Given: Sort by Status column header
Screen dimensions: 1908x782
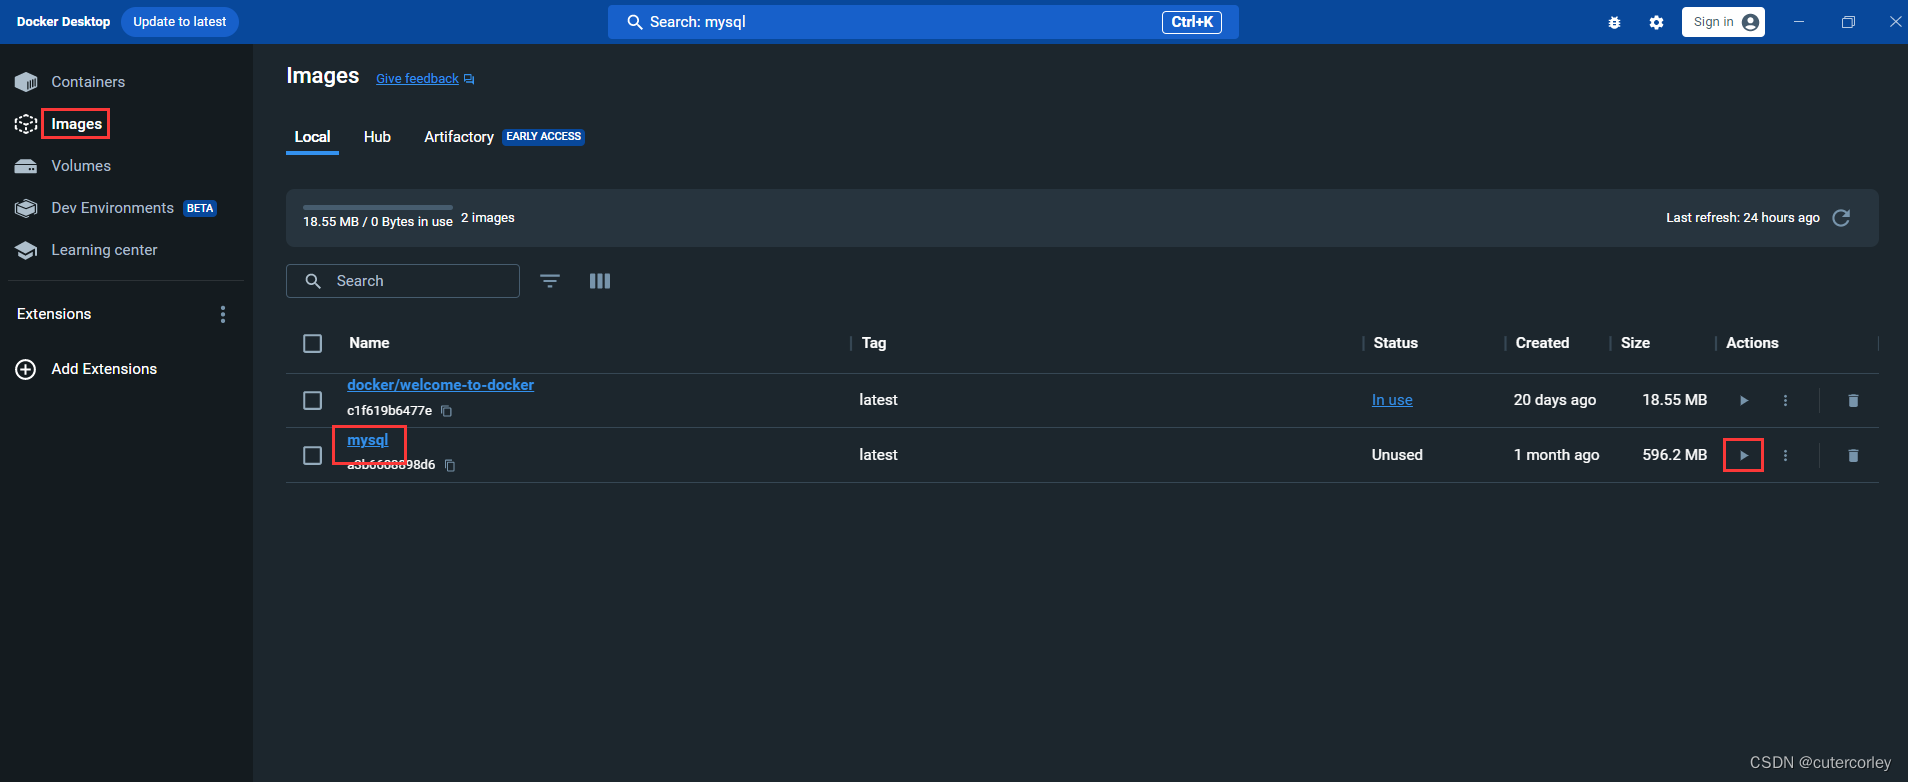Looking at the screenshot, I should coord(1396,343).
